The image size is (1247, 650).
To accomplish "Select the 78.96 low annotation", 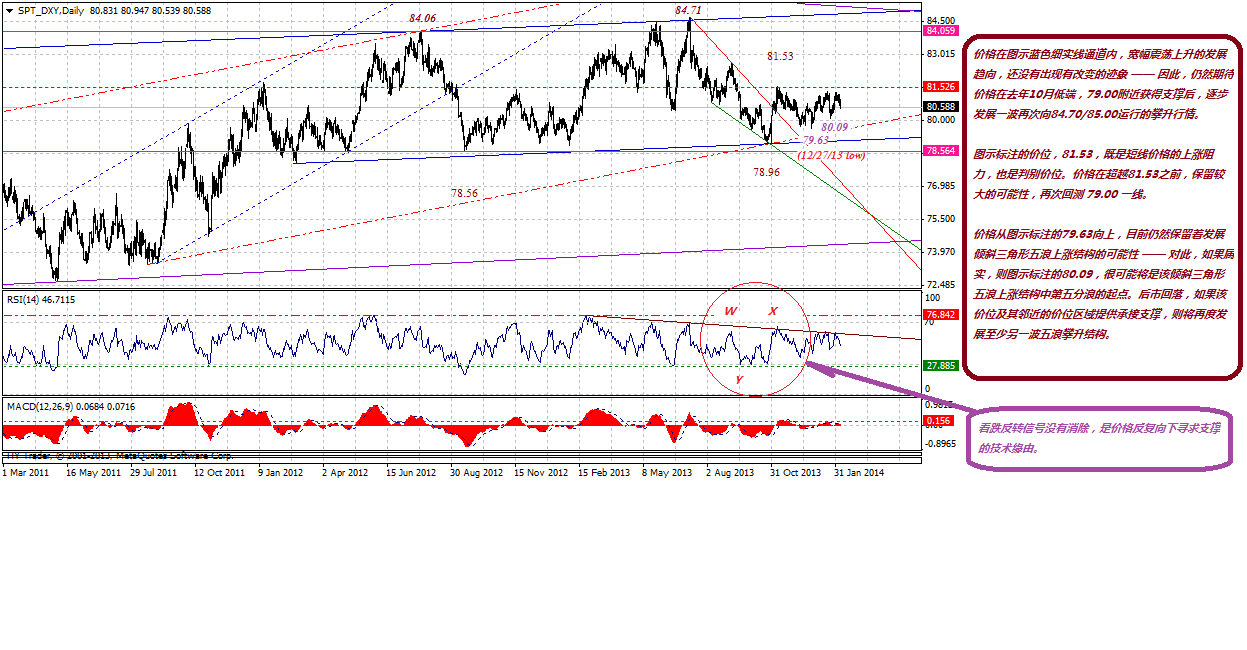I will [x=766, y=172].
